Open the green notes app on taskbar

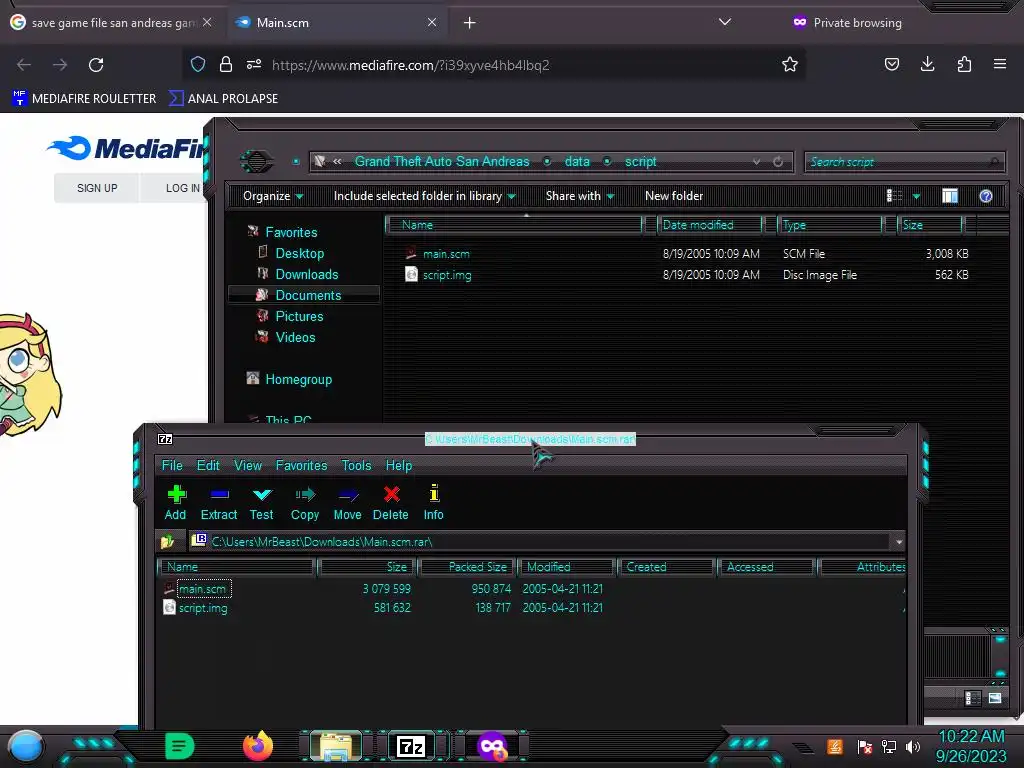coord(180,746)
